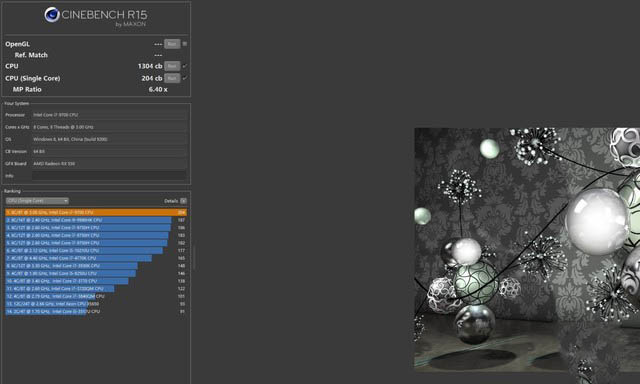
Task: Run the OpenGL benchmark test
Action: [172, 44]
